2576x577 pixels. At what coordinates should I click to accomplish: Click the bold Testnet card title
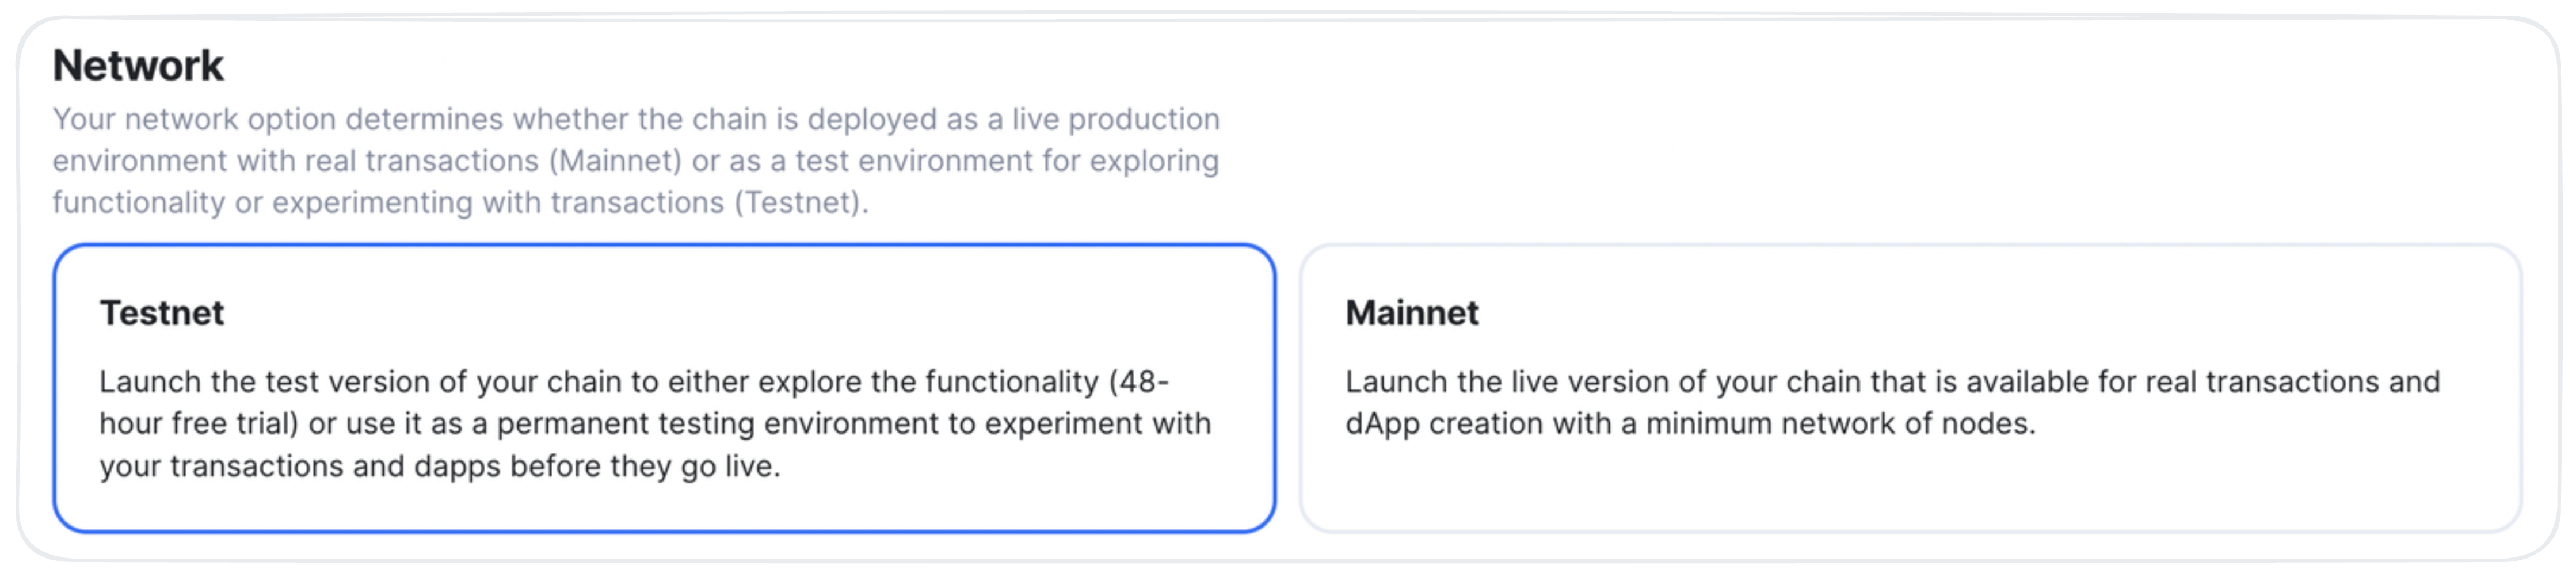point(162,313)
